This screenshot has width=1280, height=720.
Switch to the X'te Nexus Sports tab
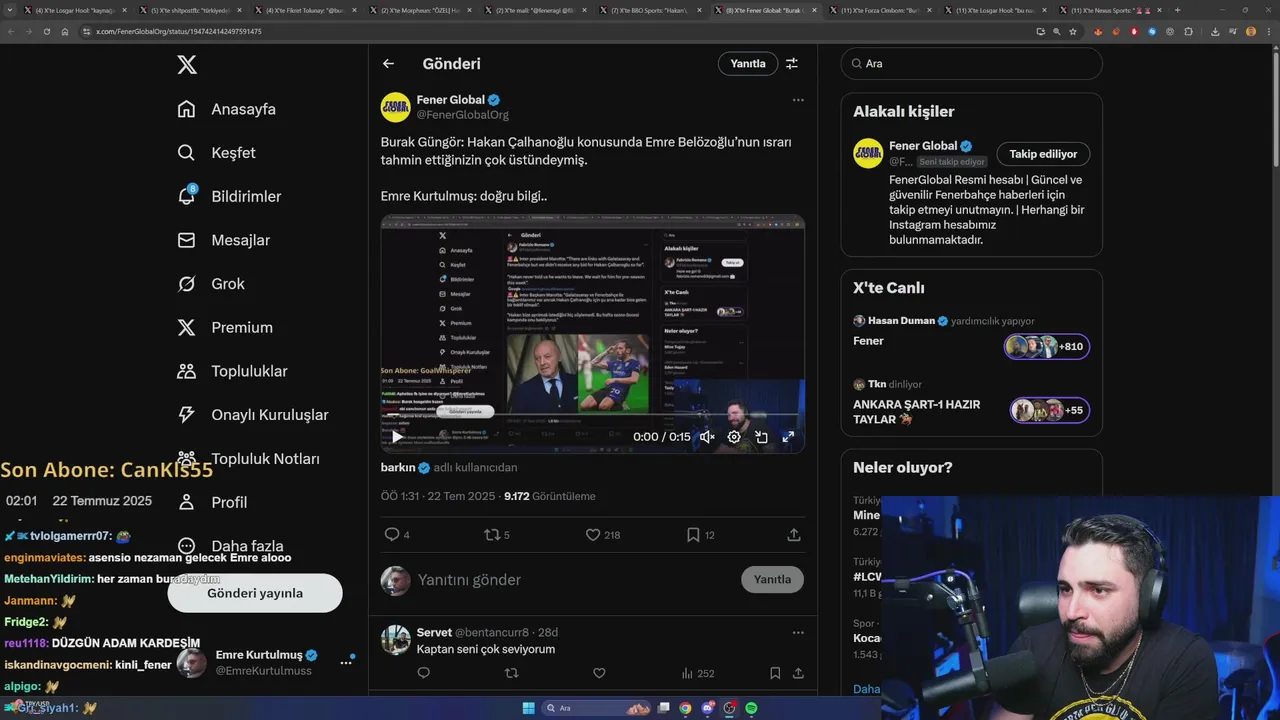1109,10
